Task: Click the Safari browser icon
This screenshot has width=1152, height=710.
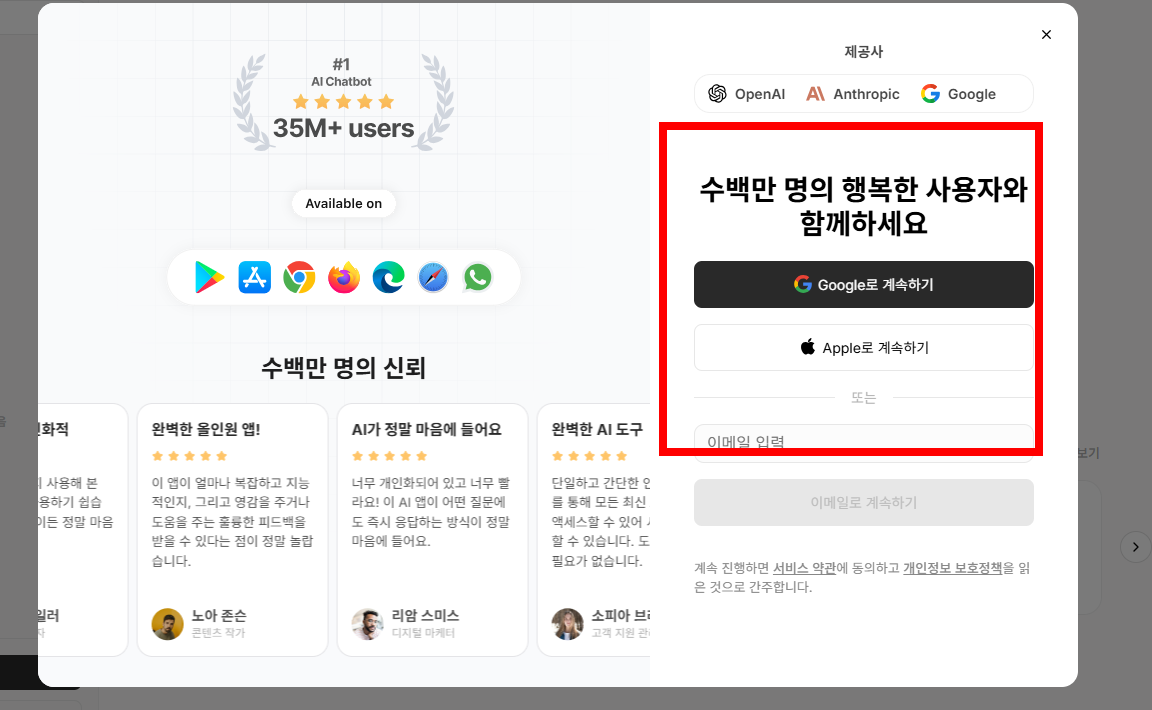Action: [432, 277]
